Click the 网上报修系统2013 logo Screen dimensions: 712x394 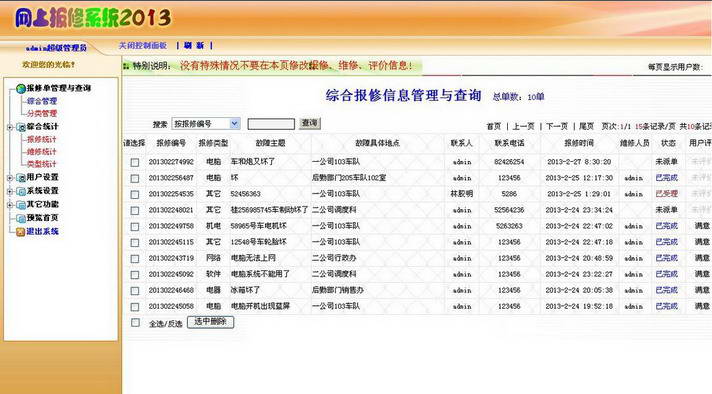point(93,18)
